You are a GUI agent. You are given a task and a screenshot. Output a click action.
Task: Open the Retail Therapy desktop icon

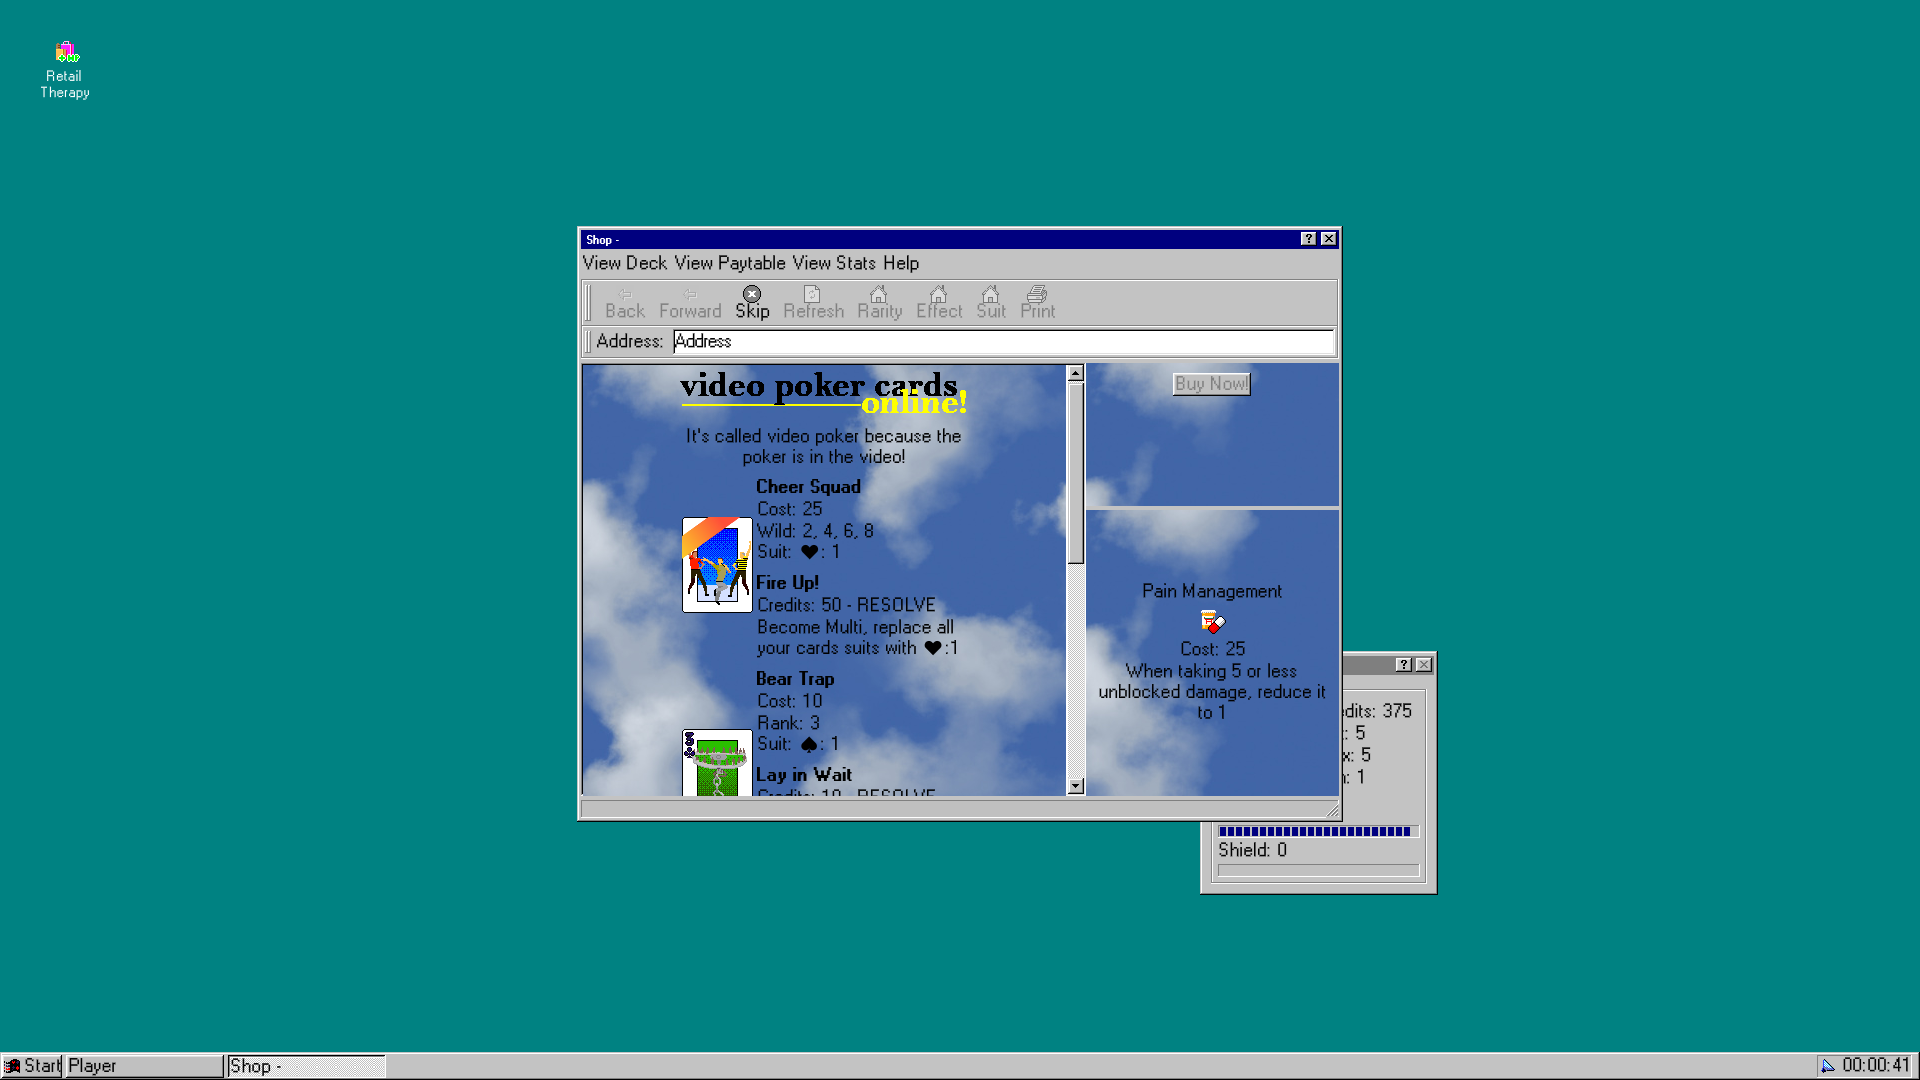pos(65,70)
